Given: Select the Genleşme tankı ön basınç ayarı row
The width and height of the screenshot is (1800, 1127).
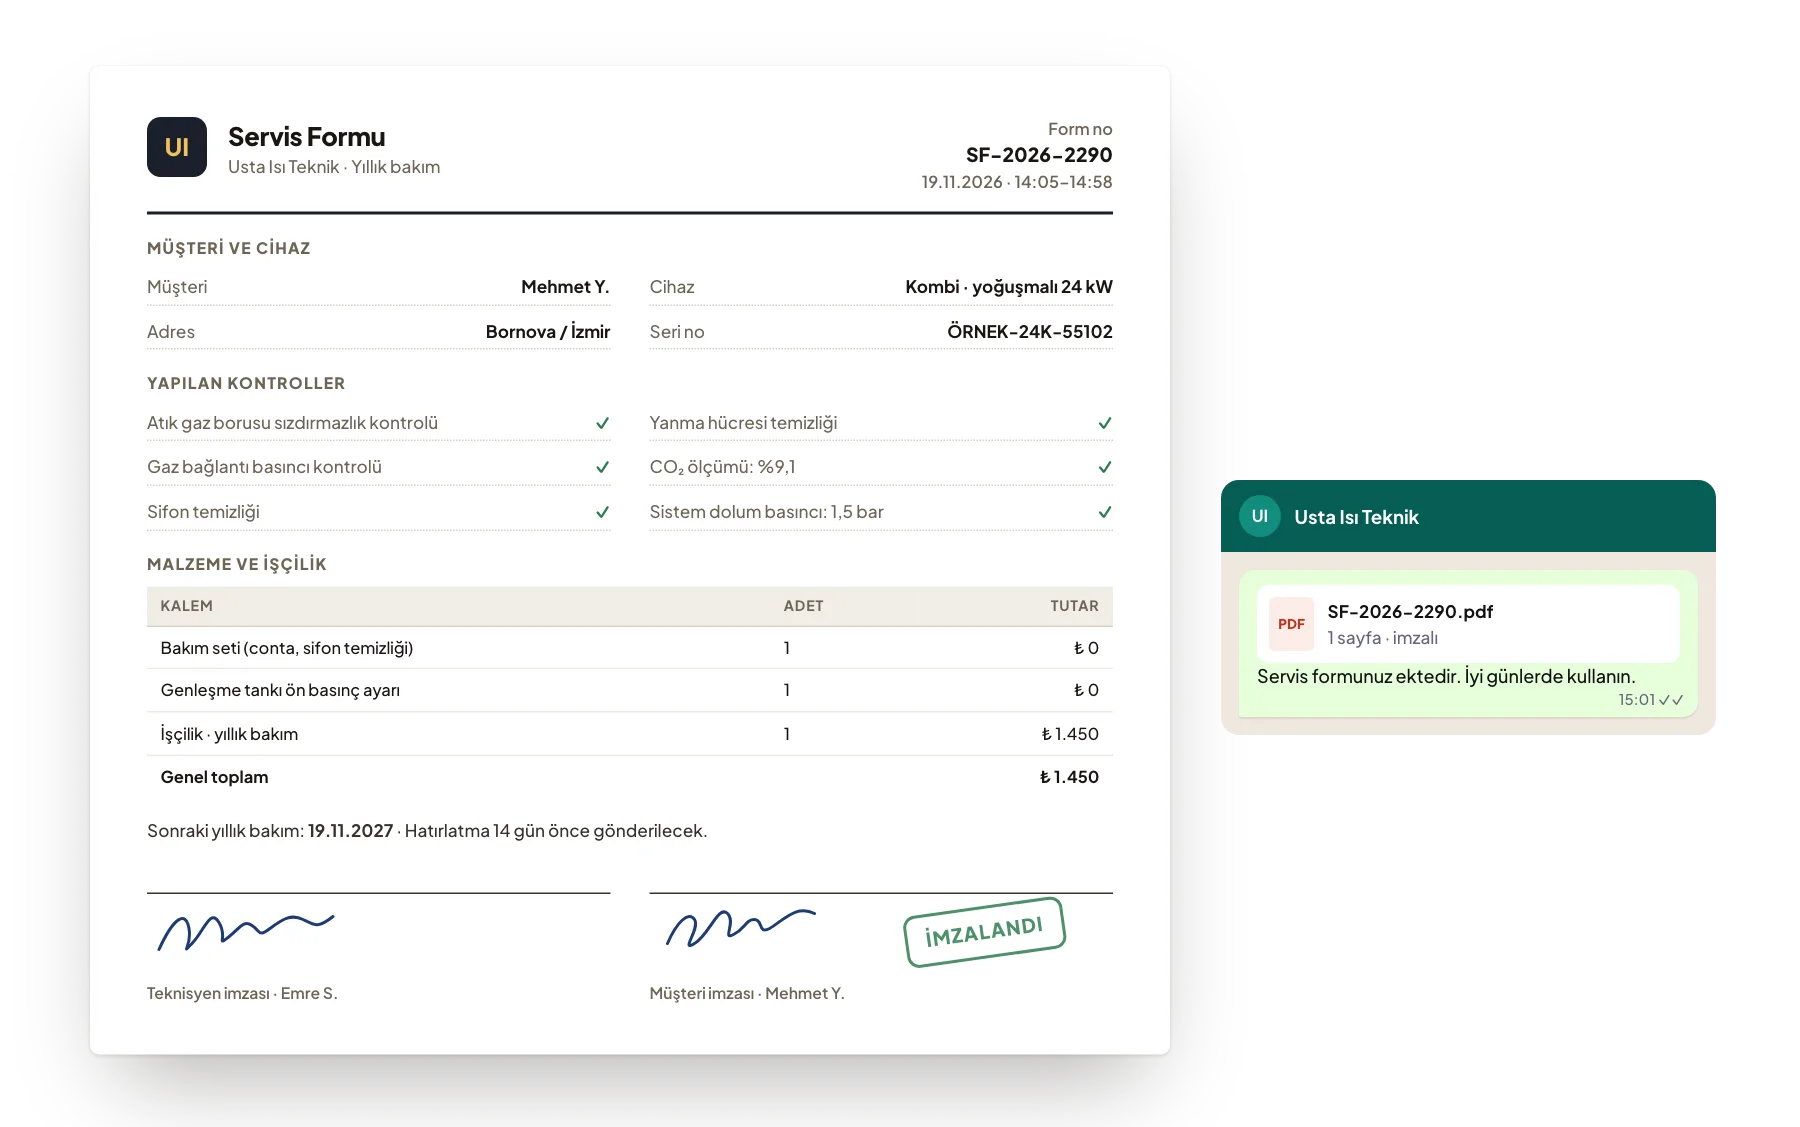Looking at the screenshot, I should (x=630, y=690).
